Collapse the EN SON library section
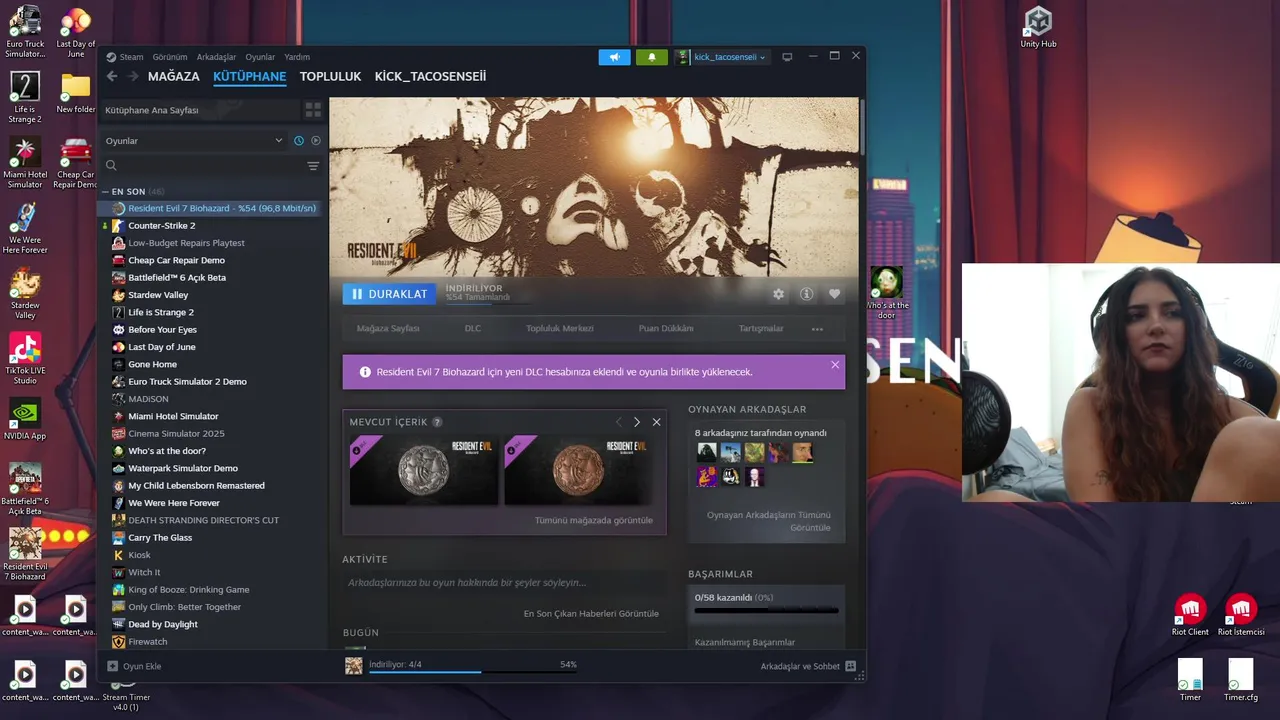1280x720 pixels. (x=105, y=191)
